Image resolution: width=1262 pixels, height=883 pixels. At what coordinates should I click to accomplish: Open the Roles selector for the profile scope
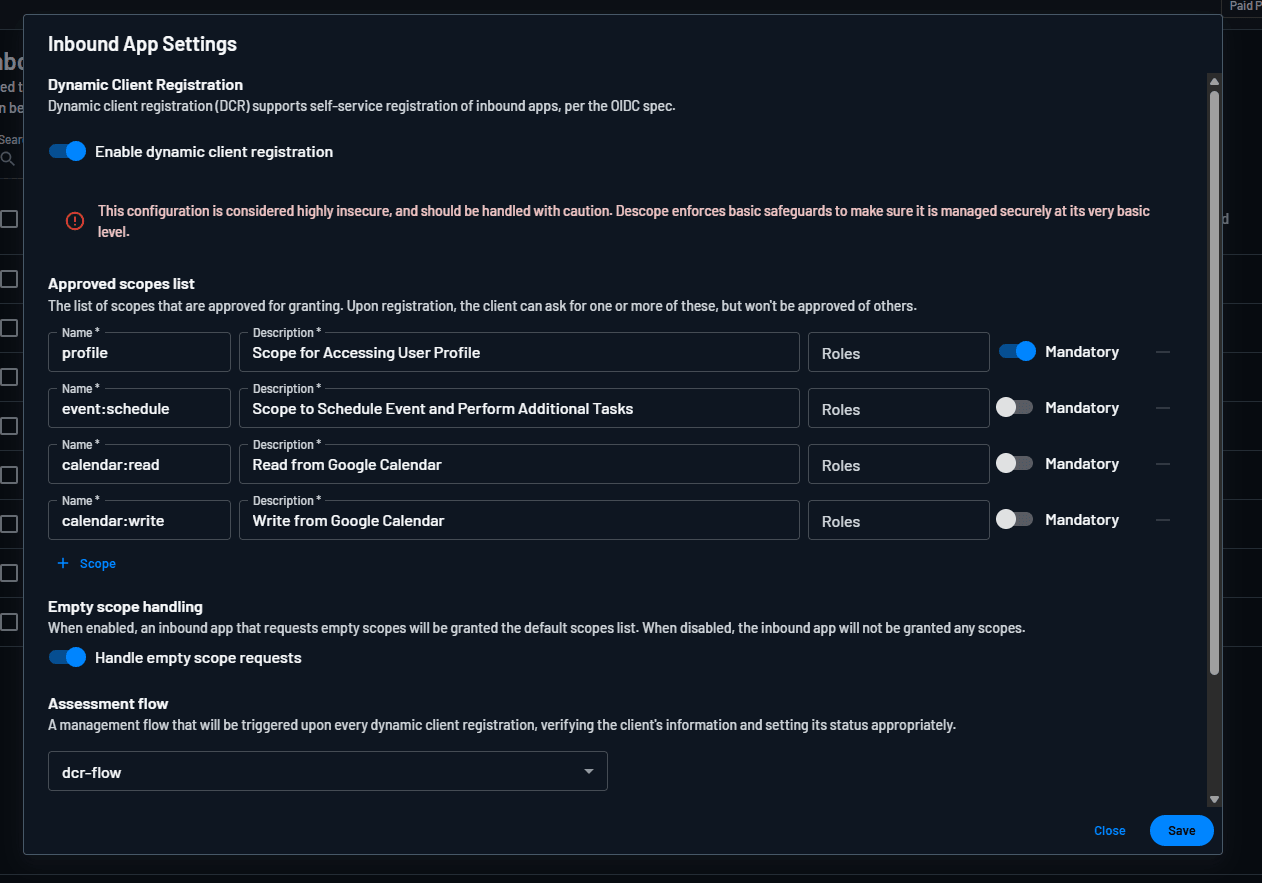[x=898, y=351]
